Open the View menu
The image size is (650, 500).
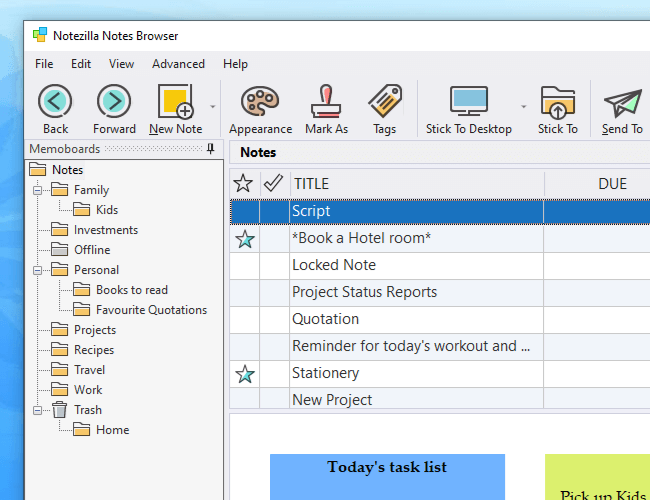[121, 64]
